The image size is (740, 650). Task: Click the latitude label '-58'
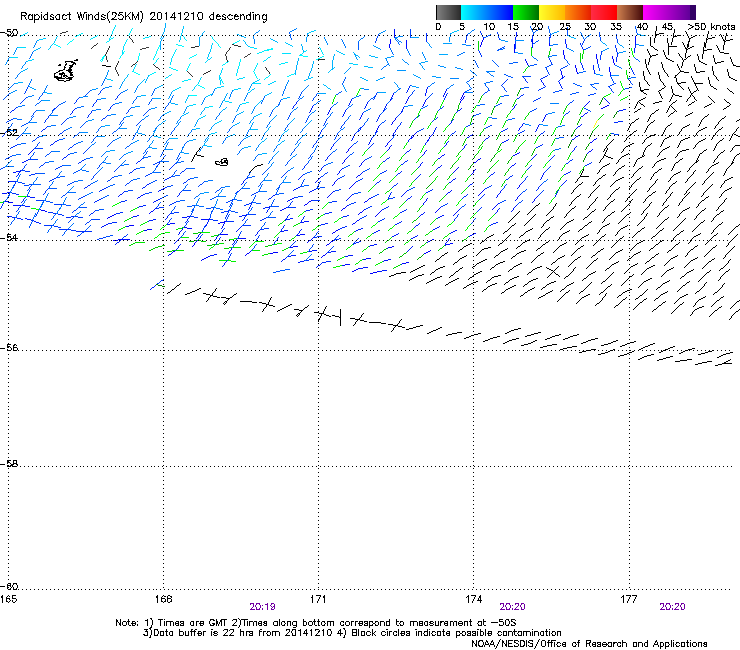9,464
